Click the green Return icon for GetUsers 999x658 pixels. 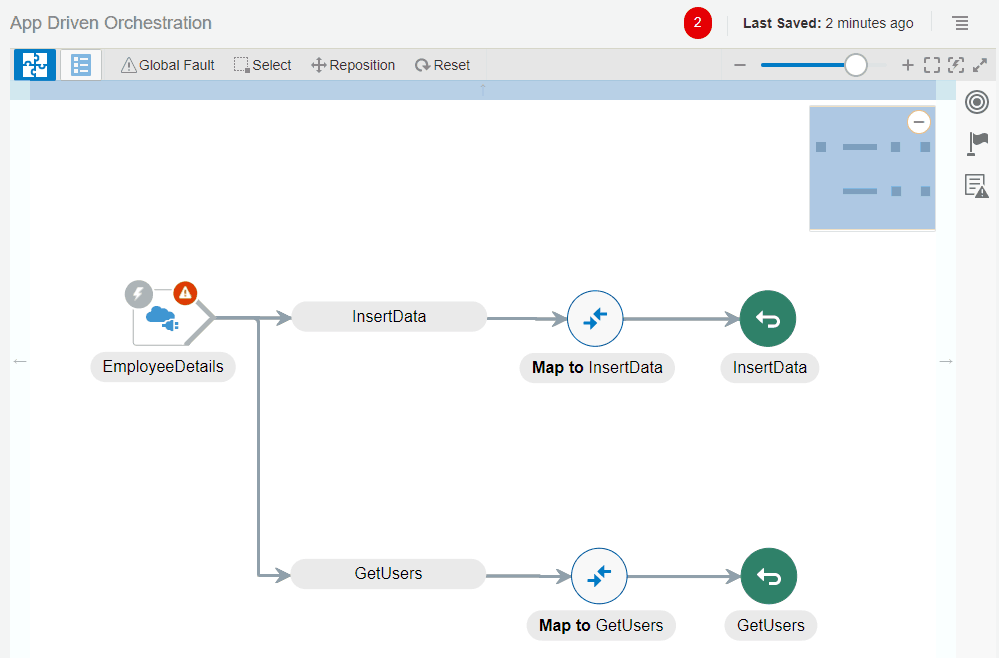(768, 576)
